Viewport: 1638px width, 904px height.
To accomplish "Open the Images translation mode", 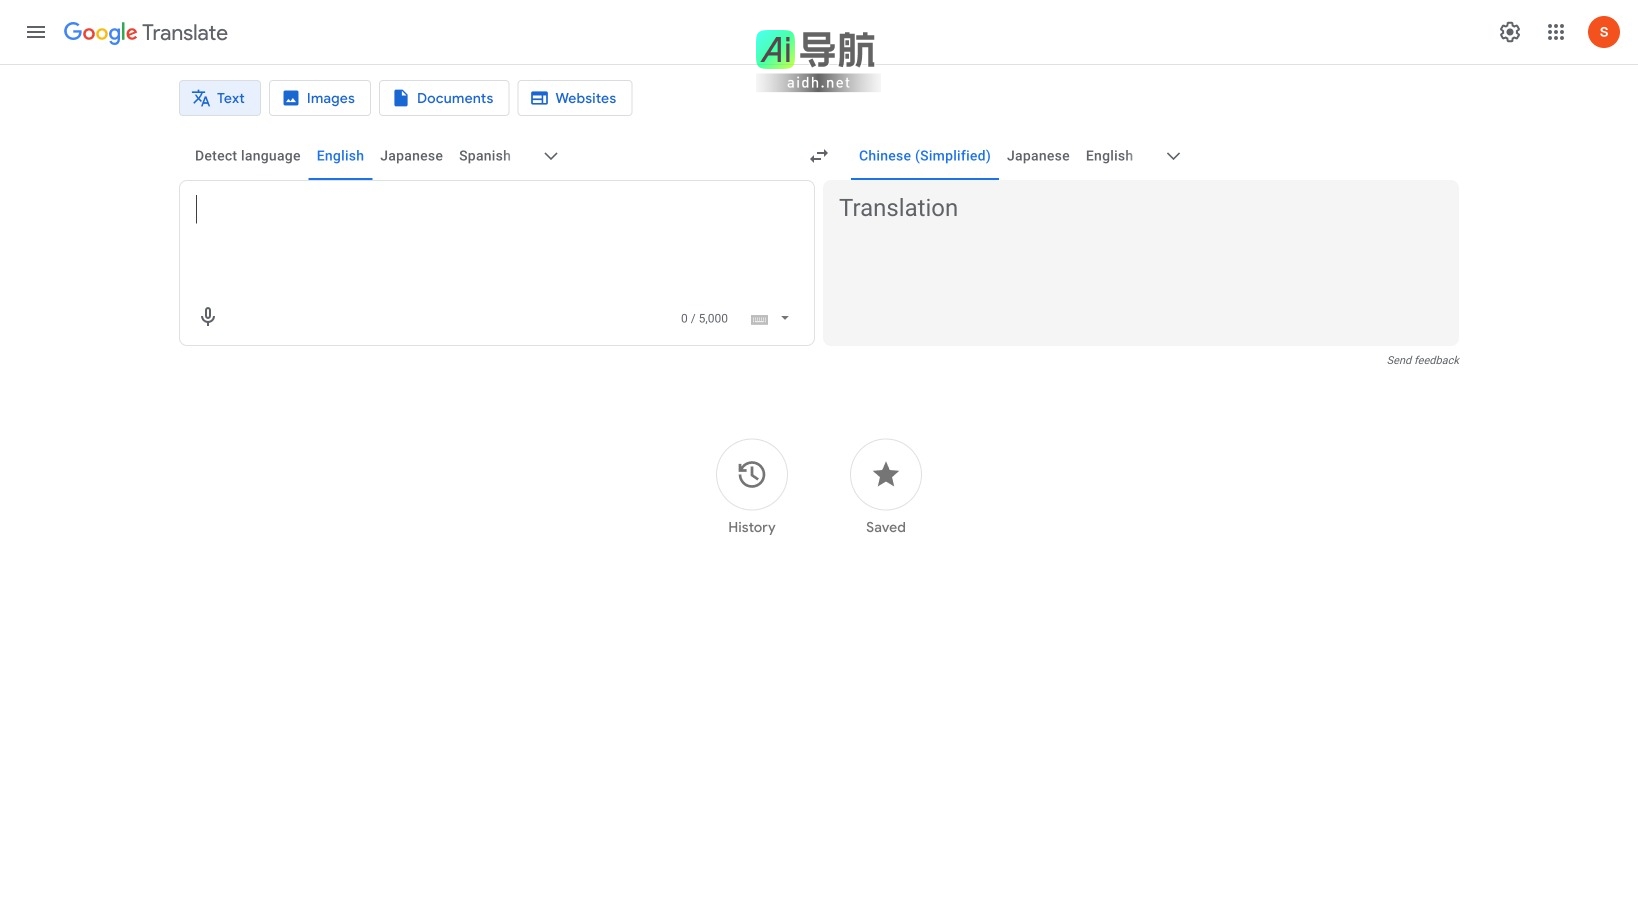I will coord(319,98).
